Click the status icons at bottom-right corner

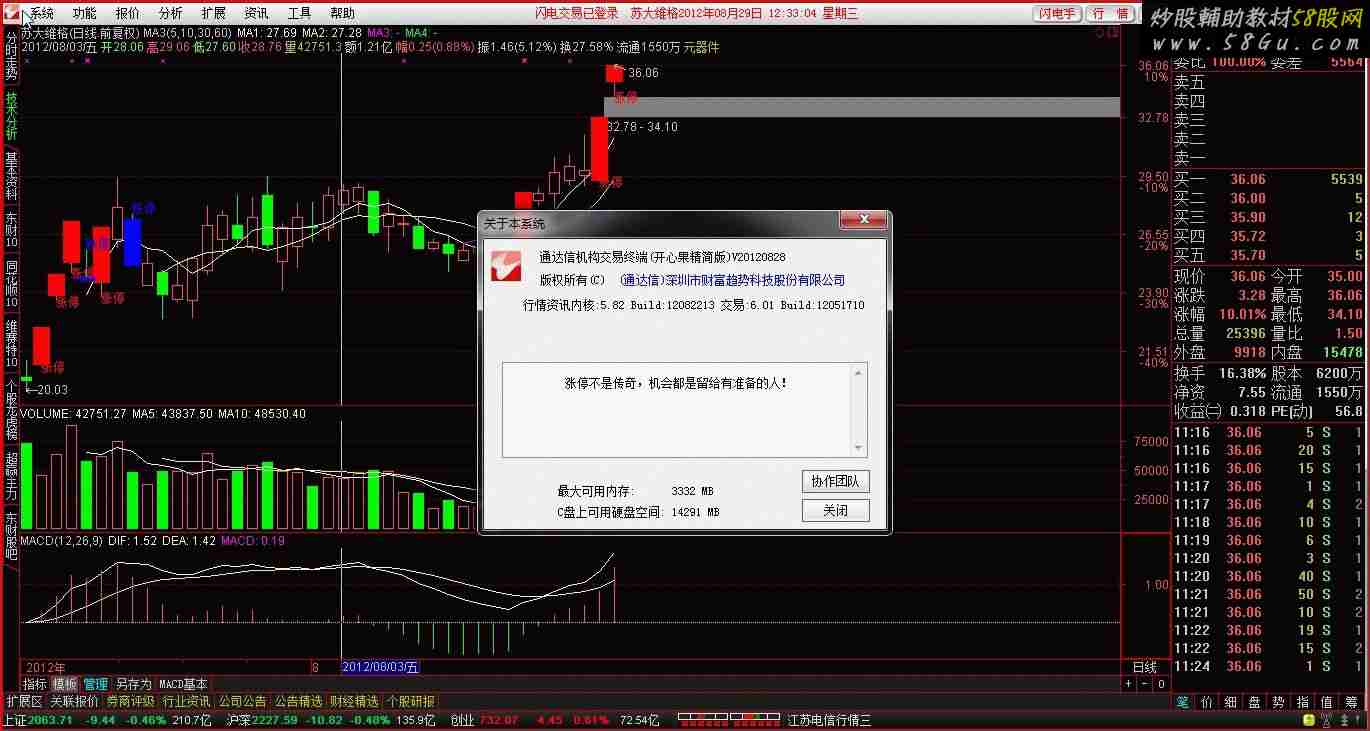[1334, 720]
